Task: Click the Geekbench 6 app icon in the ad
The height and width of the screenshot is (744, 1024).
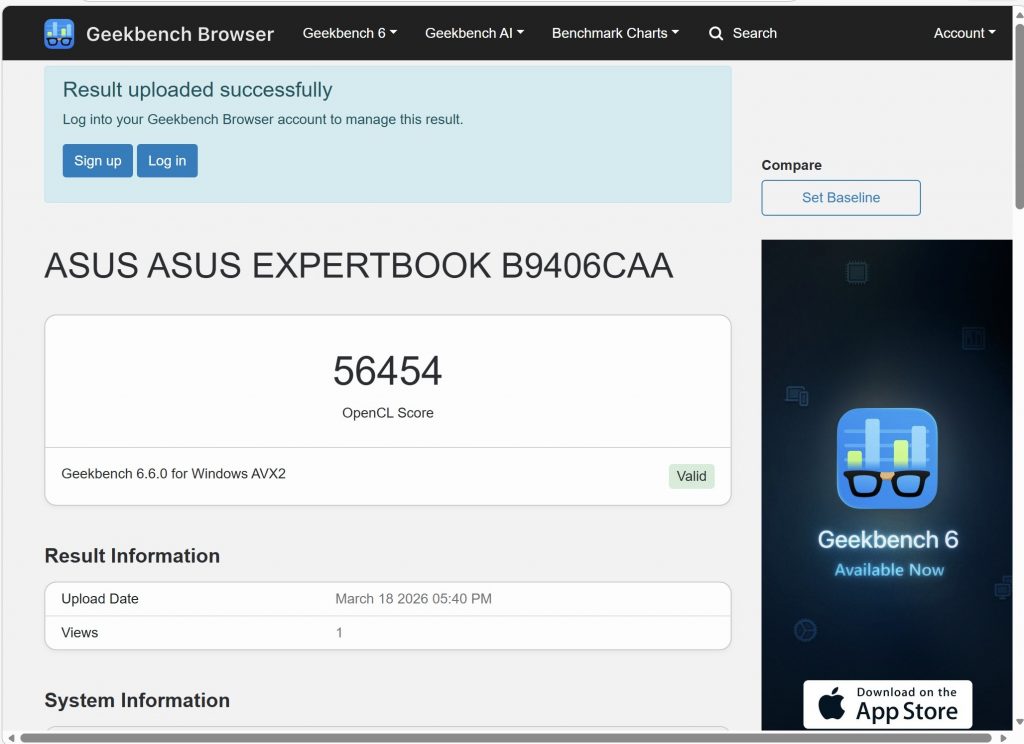Action: [886, 459]
